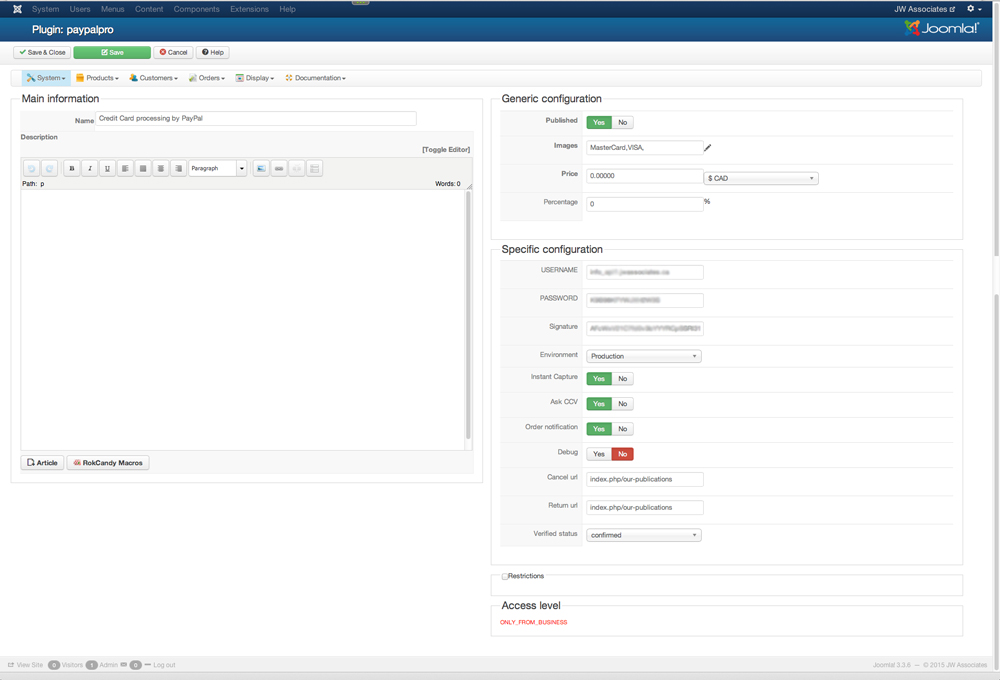Set Ask CCV to No
This screenshot has width=1000, height=680.
click(x=622, y=404)
